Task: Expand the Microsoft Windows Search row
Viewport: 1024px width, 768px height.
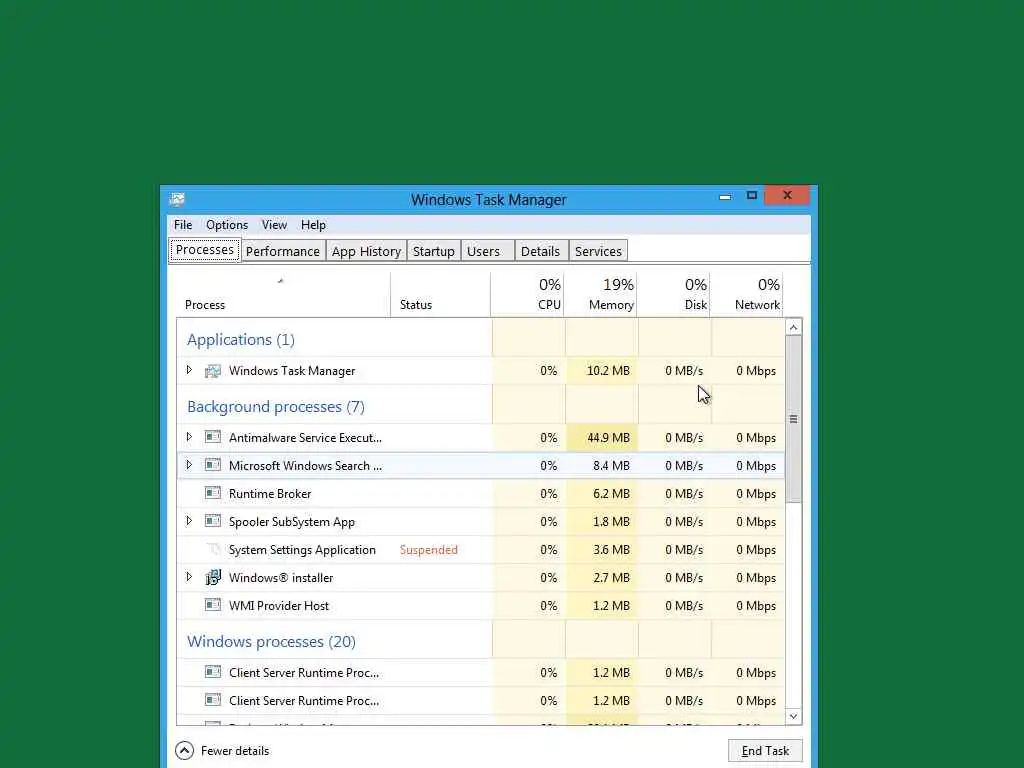Action: click(189, 464)
